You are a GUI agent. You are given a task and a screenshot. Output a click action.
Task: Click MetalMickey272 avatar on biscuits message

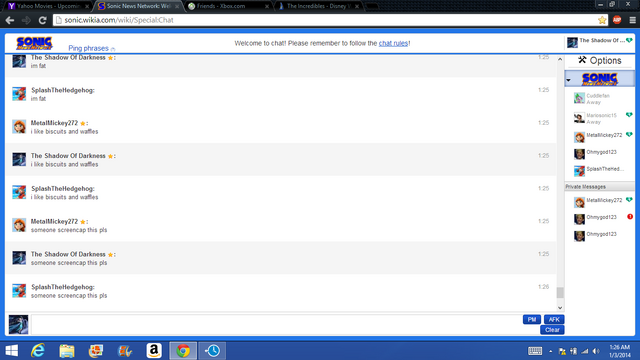tap(19, 127)
